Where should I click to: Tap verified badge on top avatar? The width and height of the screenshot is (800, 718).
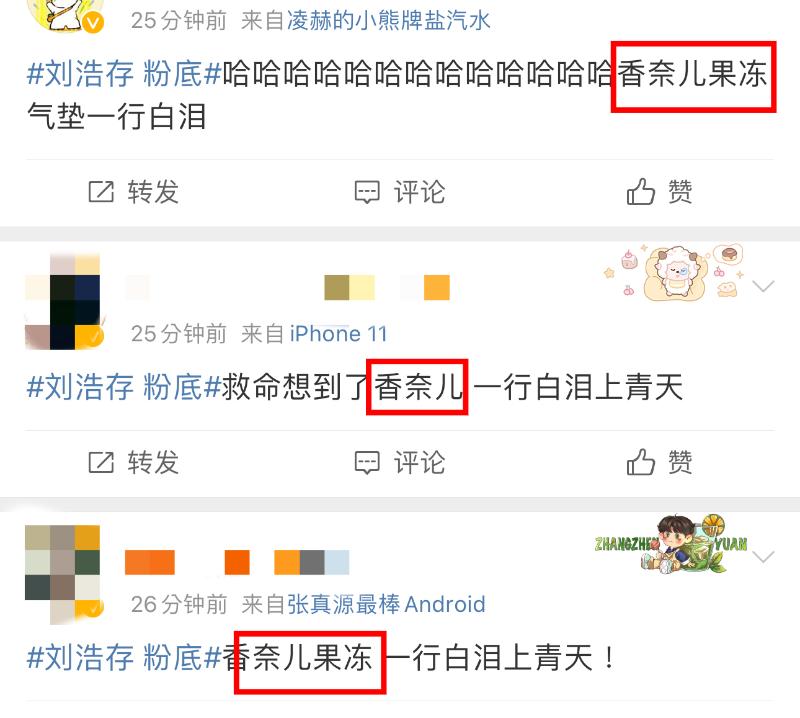(x=93, y=23)
